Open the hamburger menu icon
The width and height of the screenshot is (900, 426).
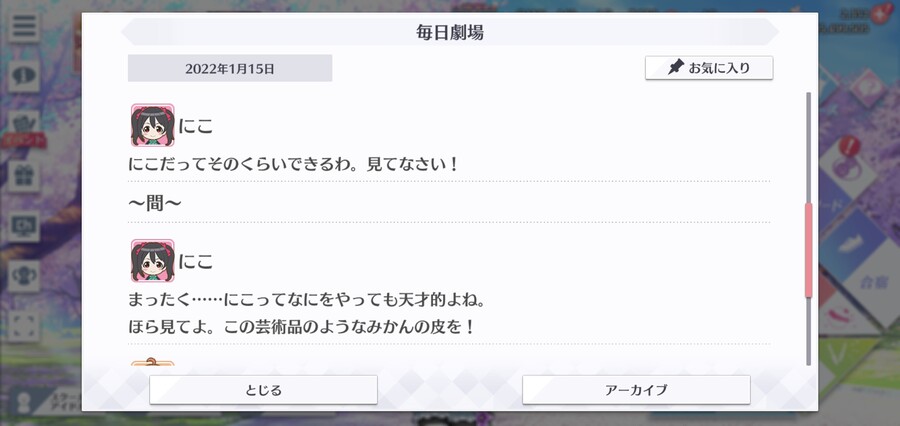(24, 26)
